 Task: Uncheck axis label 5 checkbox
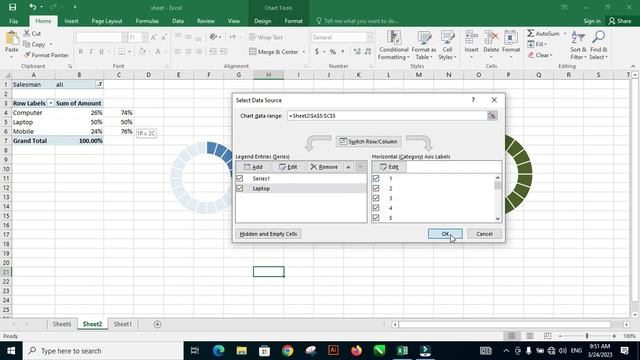(376, 218)
